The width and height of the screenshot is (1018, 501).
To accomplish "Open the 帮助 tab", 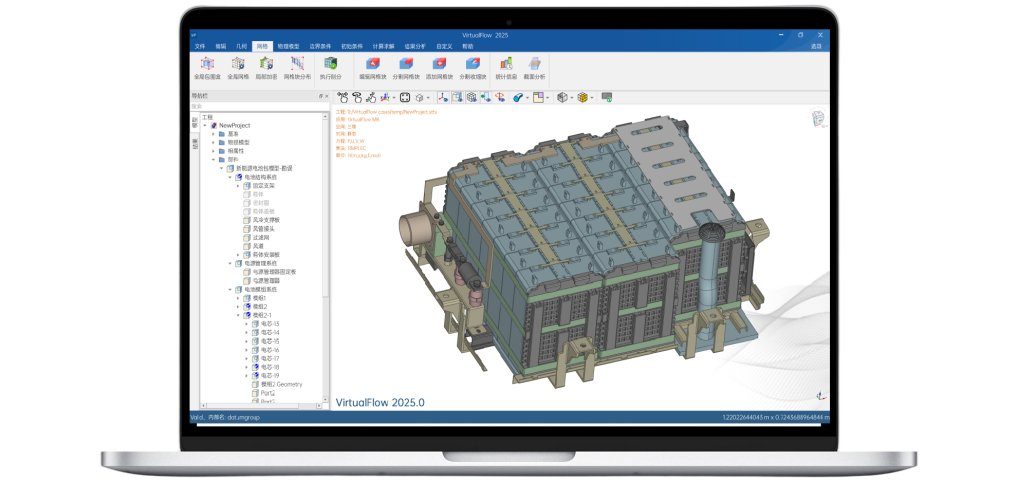I will 467,46.
